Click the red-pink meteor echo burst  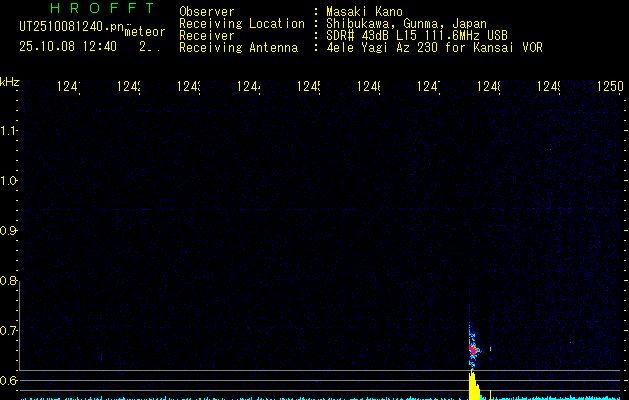tap(474, 350)
